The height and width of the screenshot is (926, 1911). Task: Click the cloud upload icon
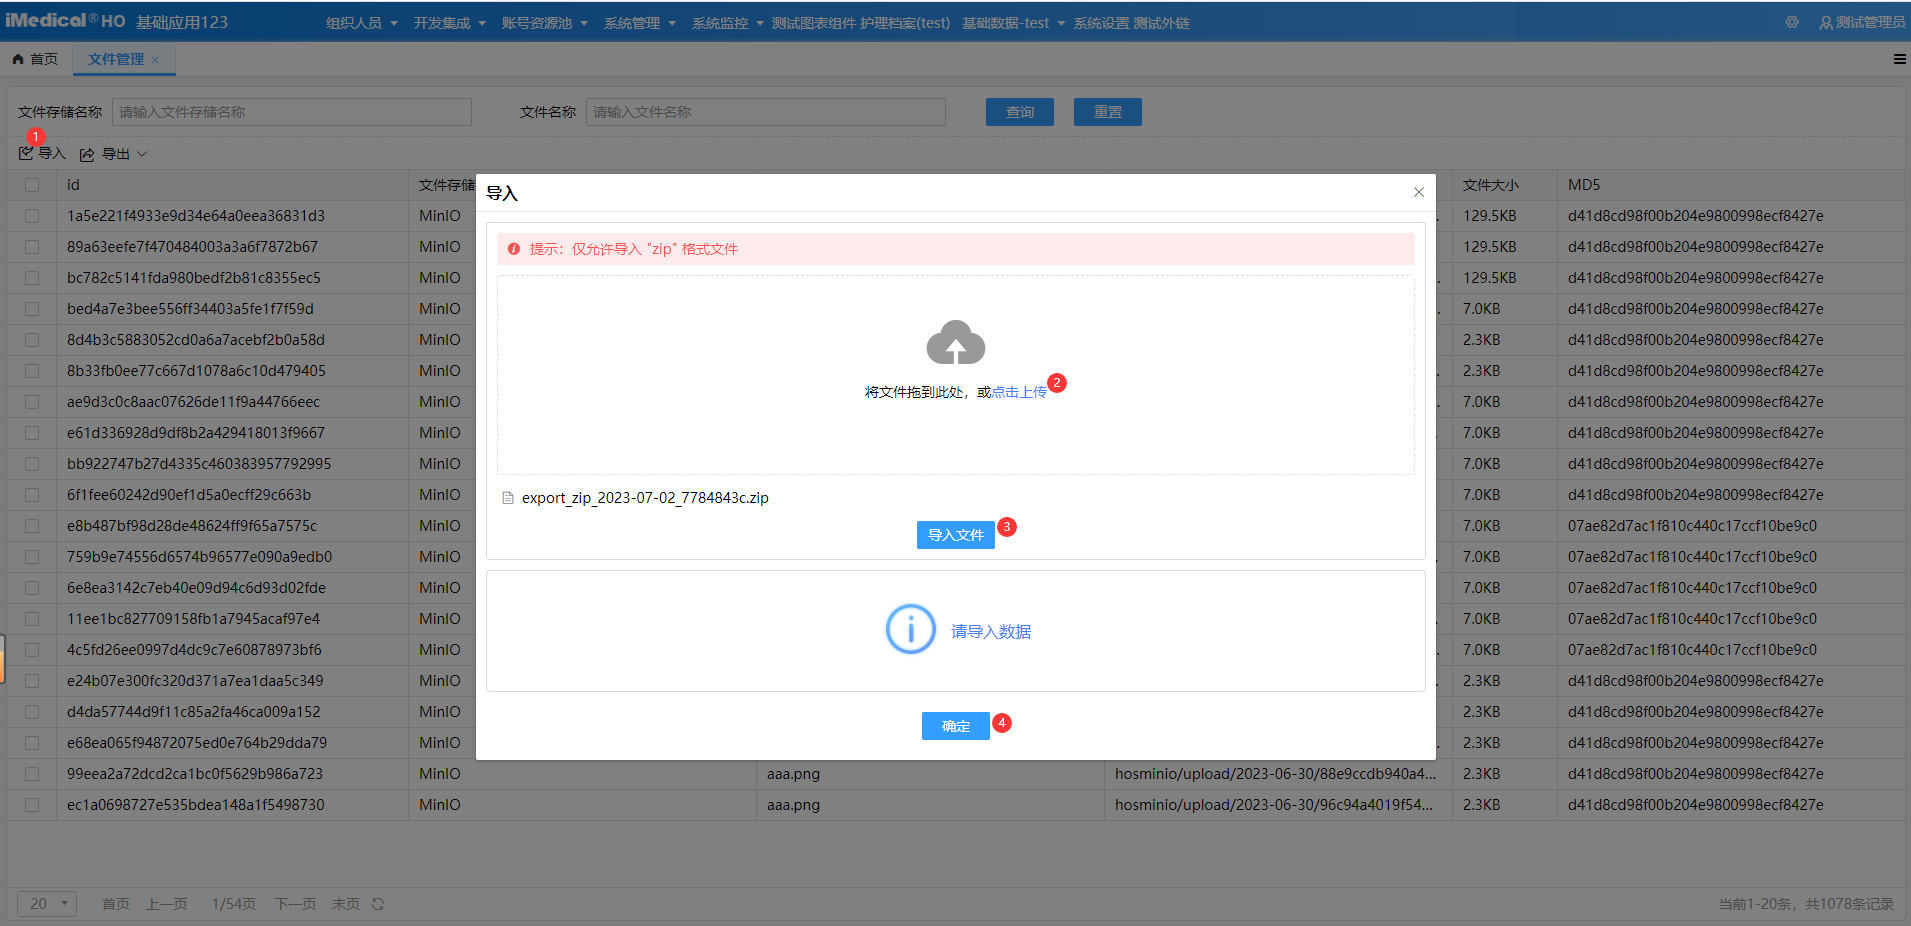pos(955,343)
